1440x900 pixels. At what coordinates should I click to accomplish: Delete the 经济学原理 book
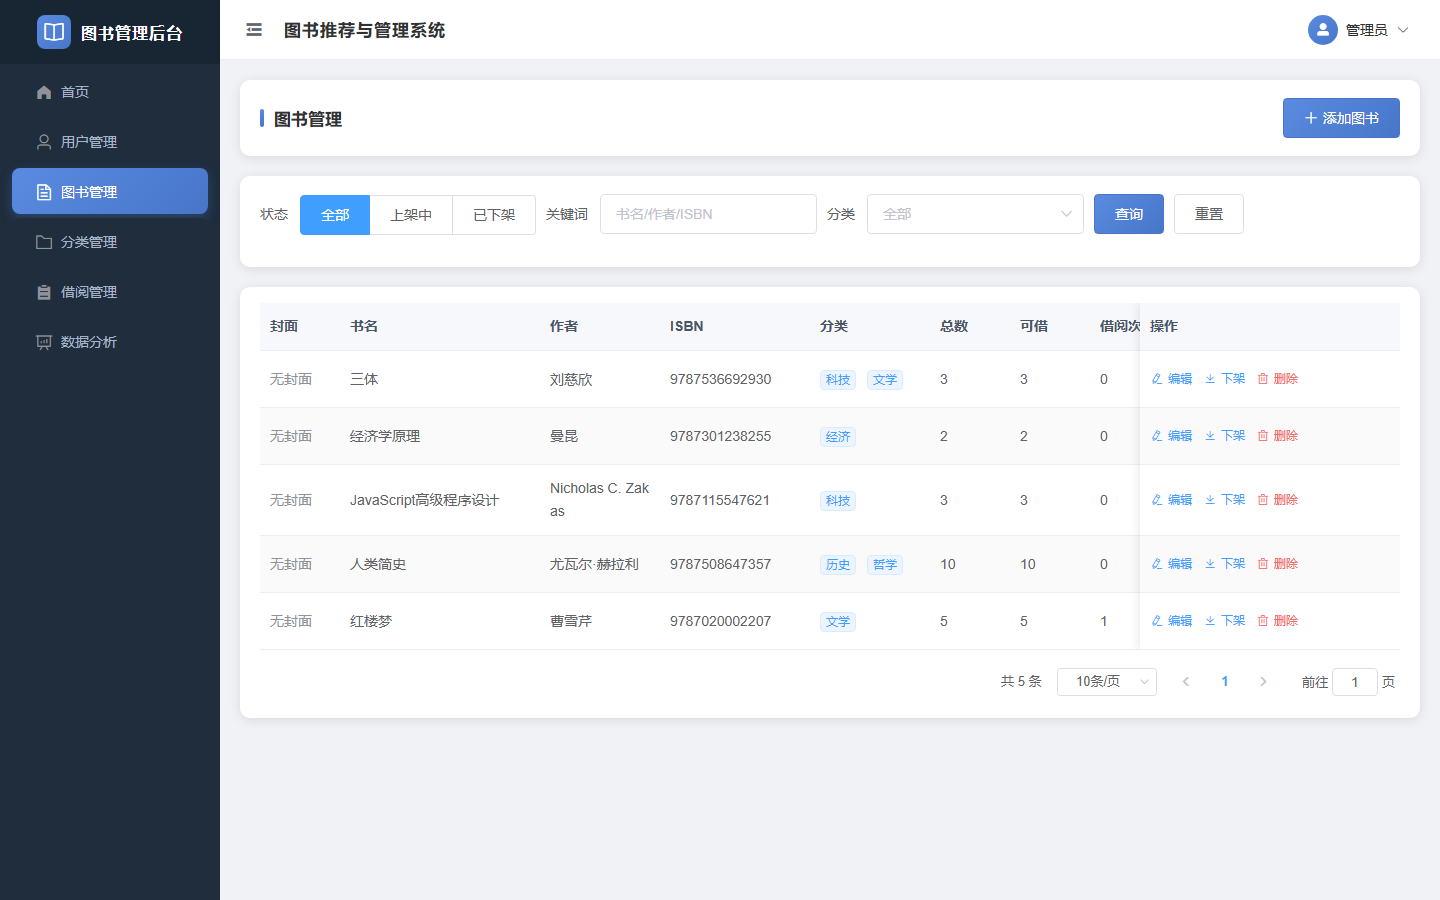click(x=1278, y=436)
